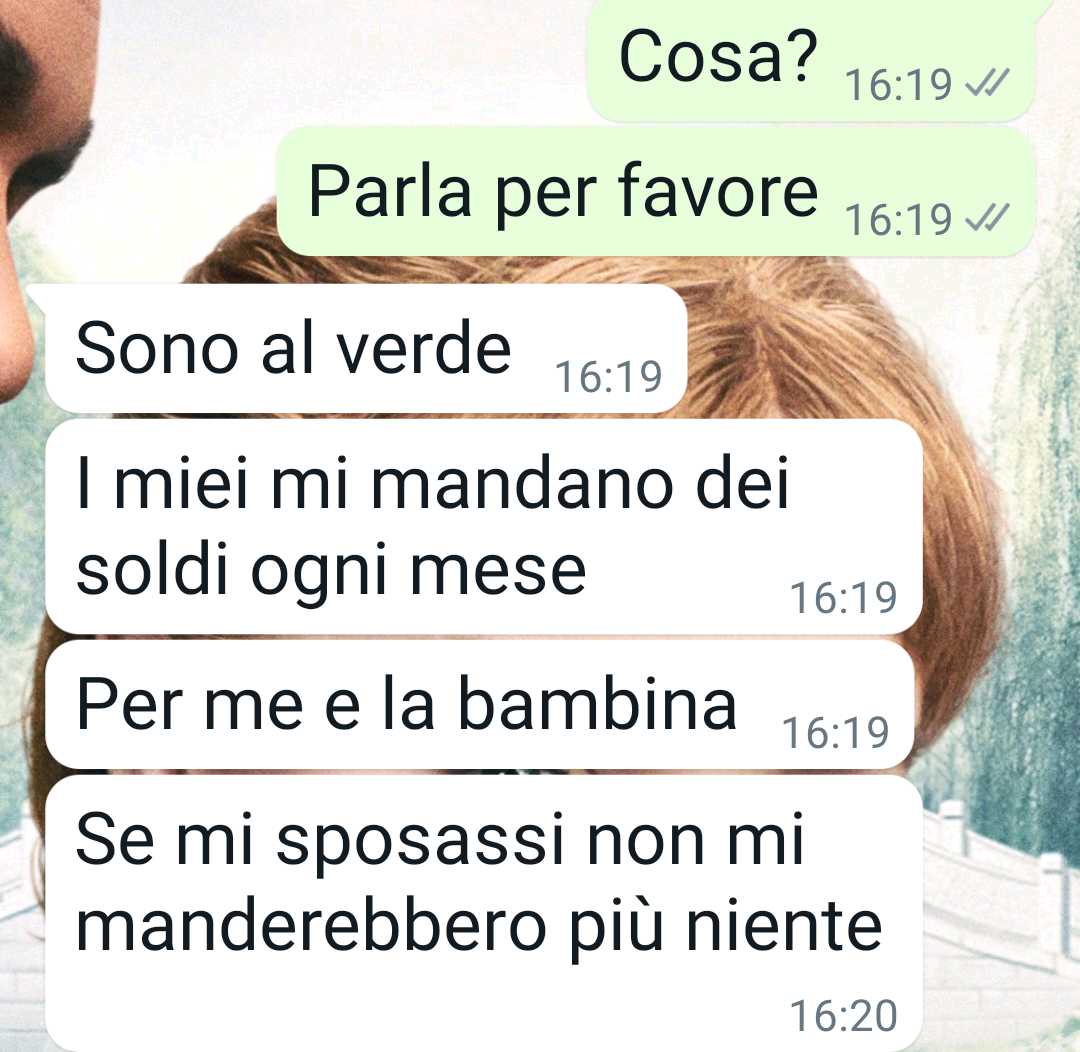Click the 16:20 timestamp on the last message
This screenshot has width=1080, height=1052.
point(843,1015)
